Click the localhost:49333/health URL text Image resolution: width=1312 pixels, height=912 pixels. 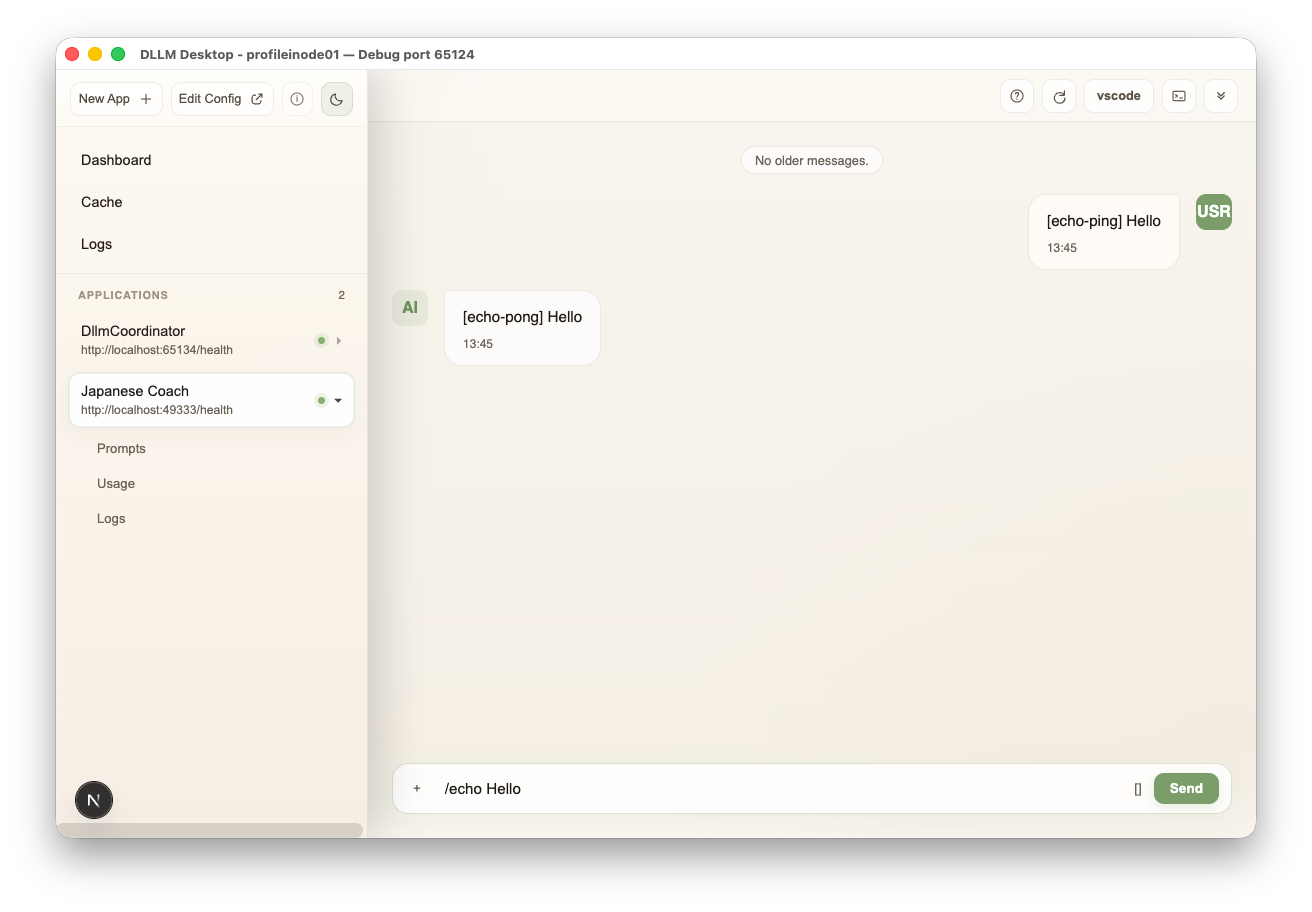[157, 410]
